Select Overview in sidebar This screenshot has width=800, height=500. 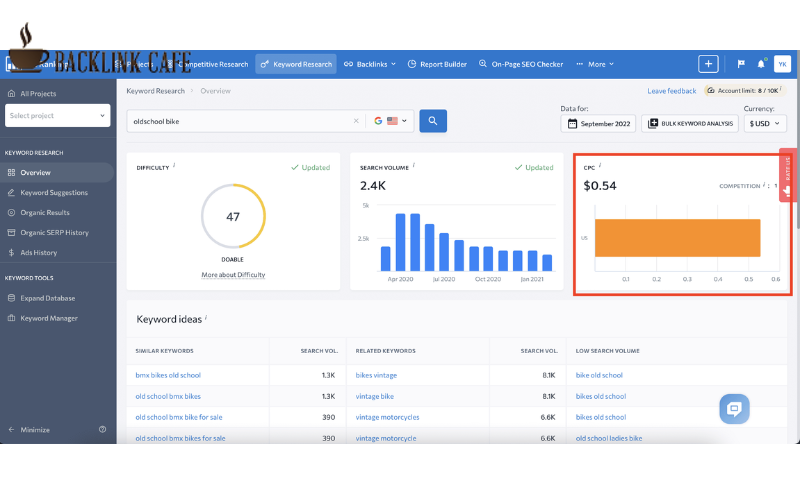tap(57, 172)
